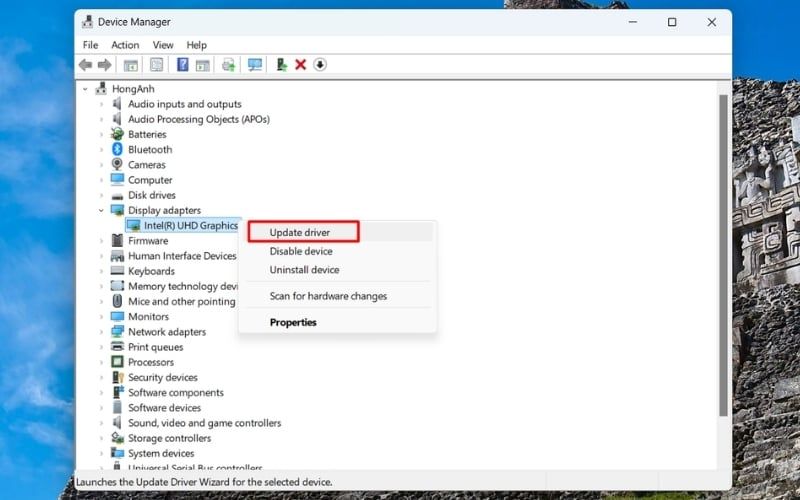Viewport: 800px width, 500px height.
Task: Click the black down-arrow Disable device icon
Action: (320, 65)
